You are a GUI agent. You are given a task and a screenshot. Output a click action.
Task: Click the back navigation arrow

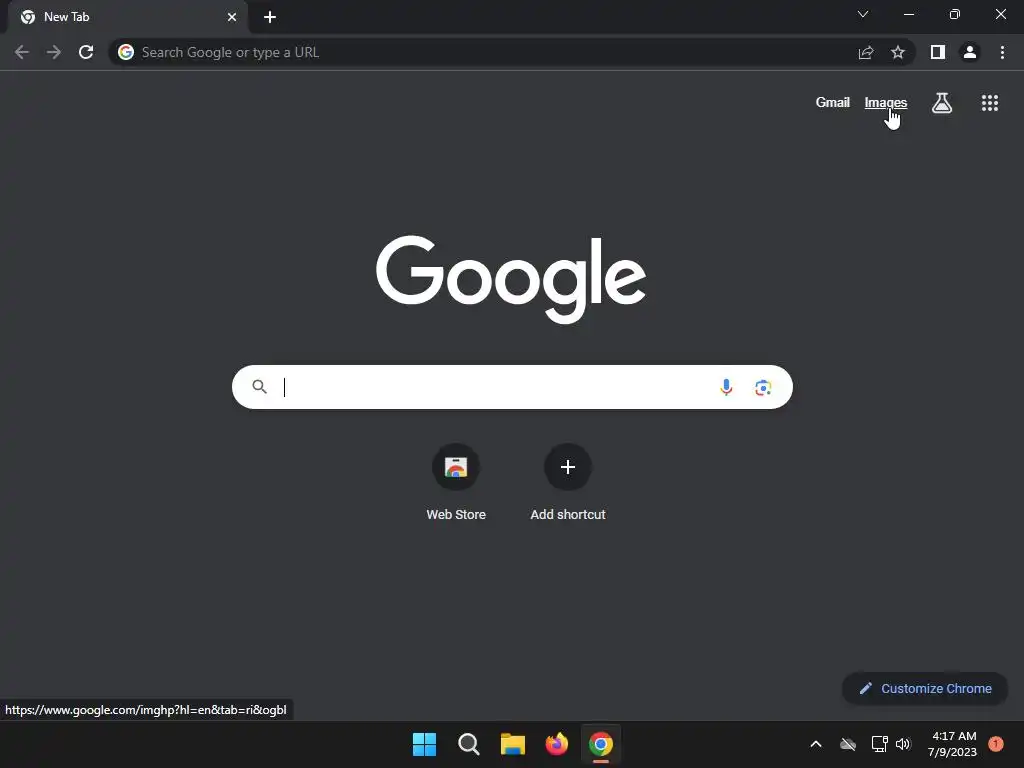tap(22, 52)
